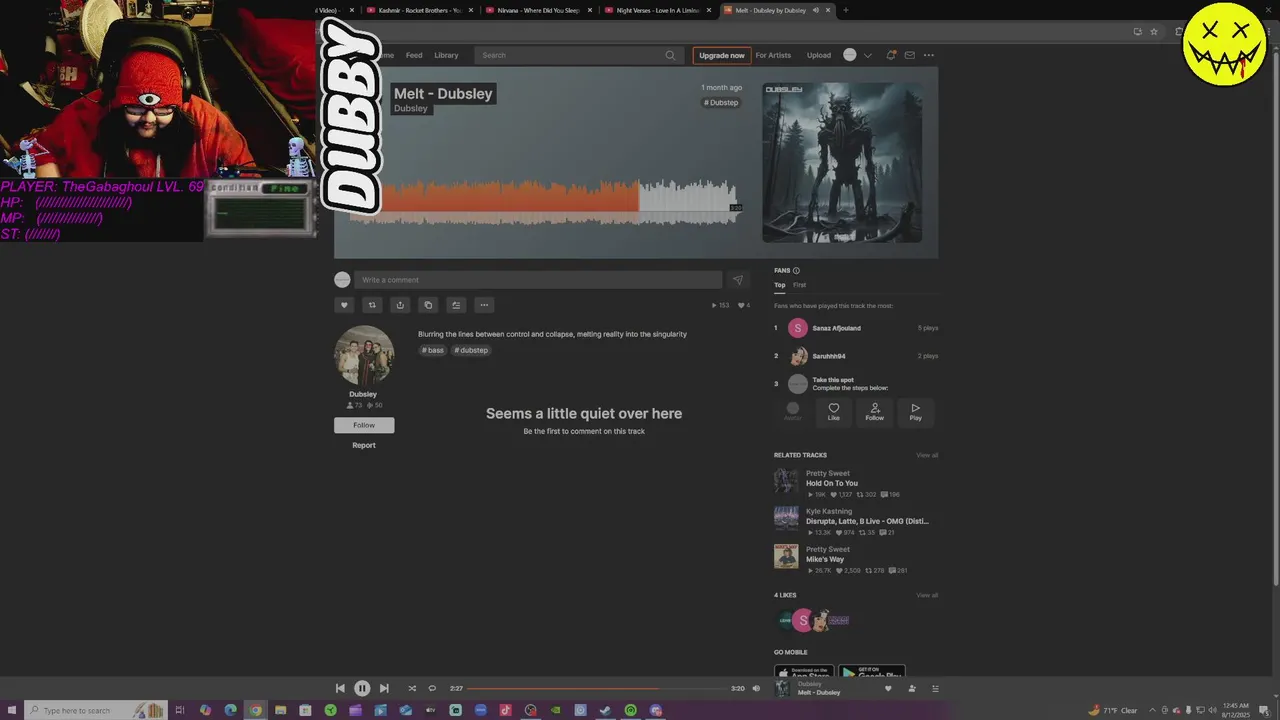Image resolution: width=1280 pixels, height=720 pixels.
Task: Open the Upload page
Action: [x=819, y=55]
